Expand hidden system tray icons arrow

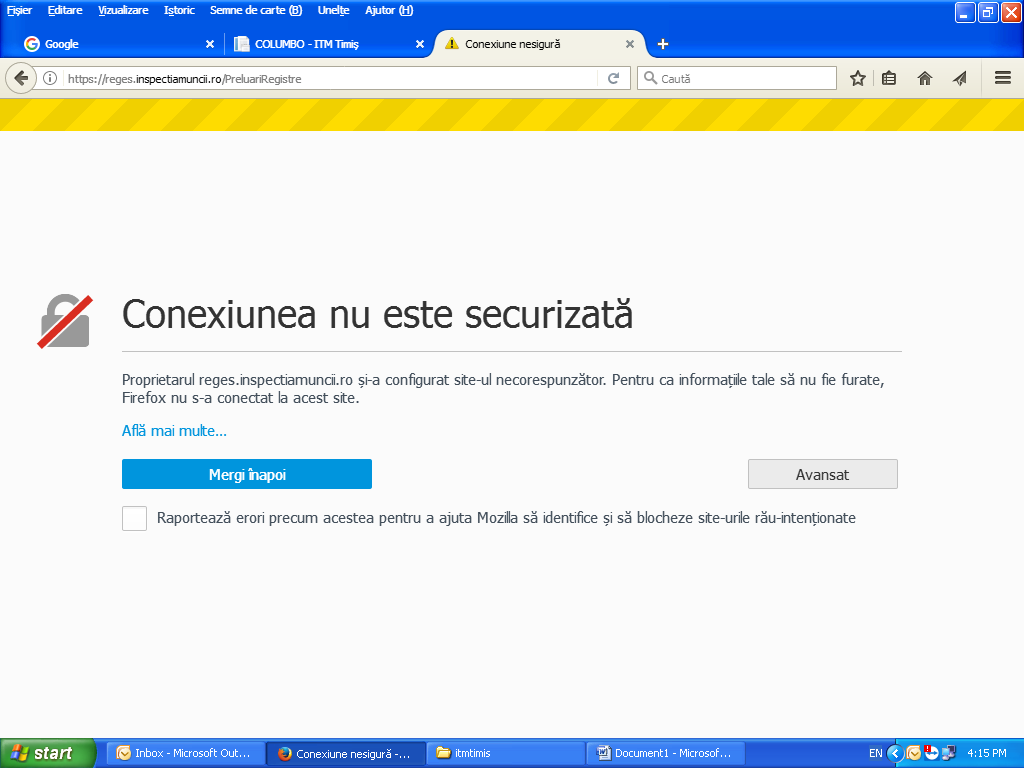click(895, 753)
